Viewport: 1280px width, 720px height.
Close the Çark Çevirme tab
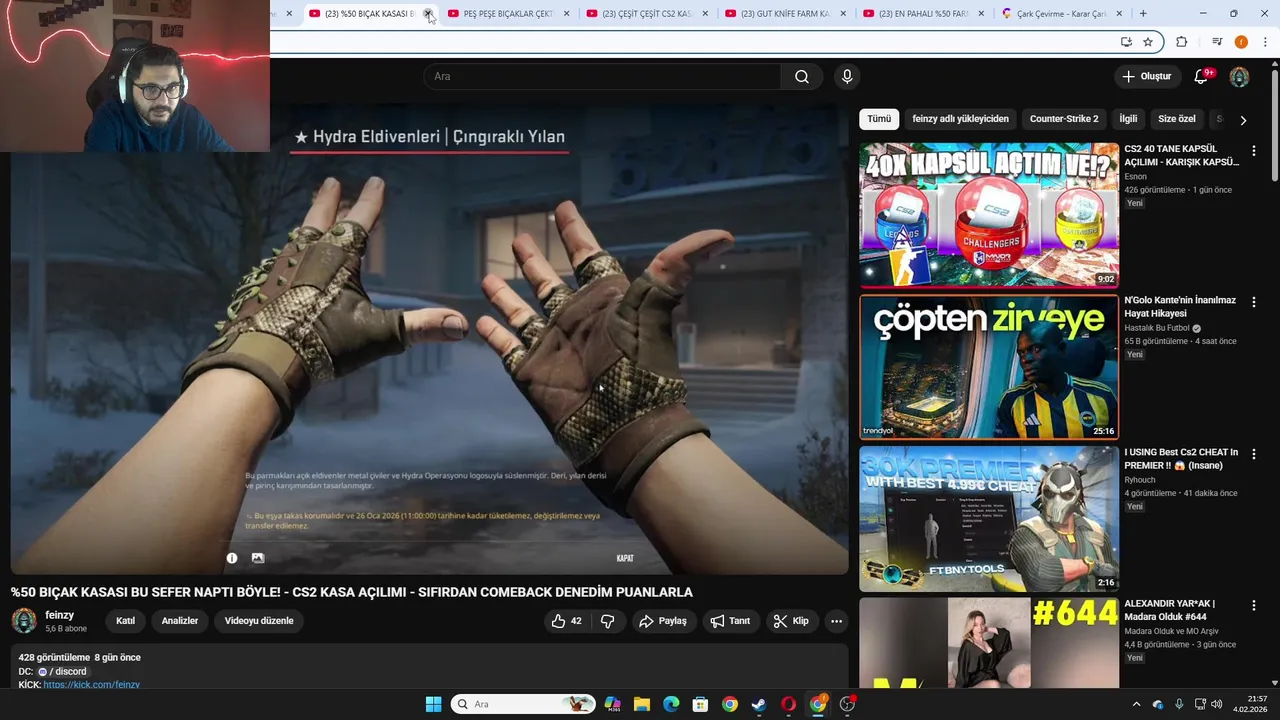click(1120, 14)
